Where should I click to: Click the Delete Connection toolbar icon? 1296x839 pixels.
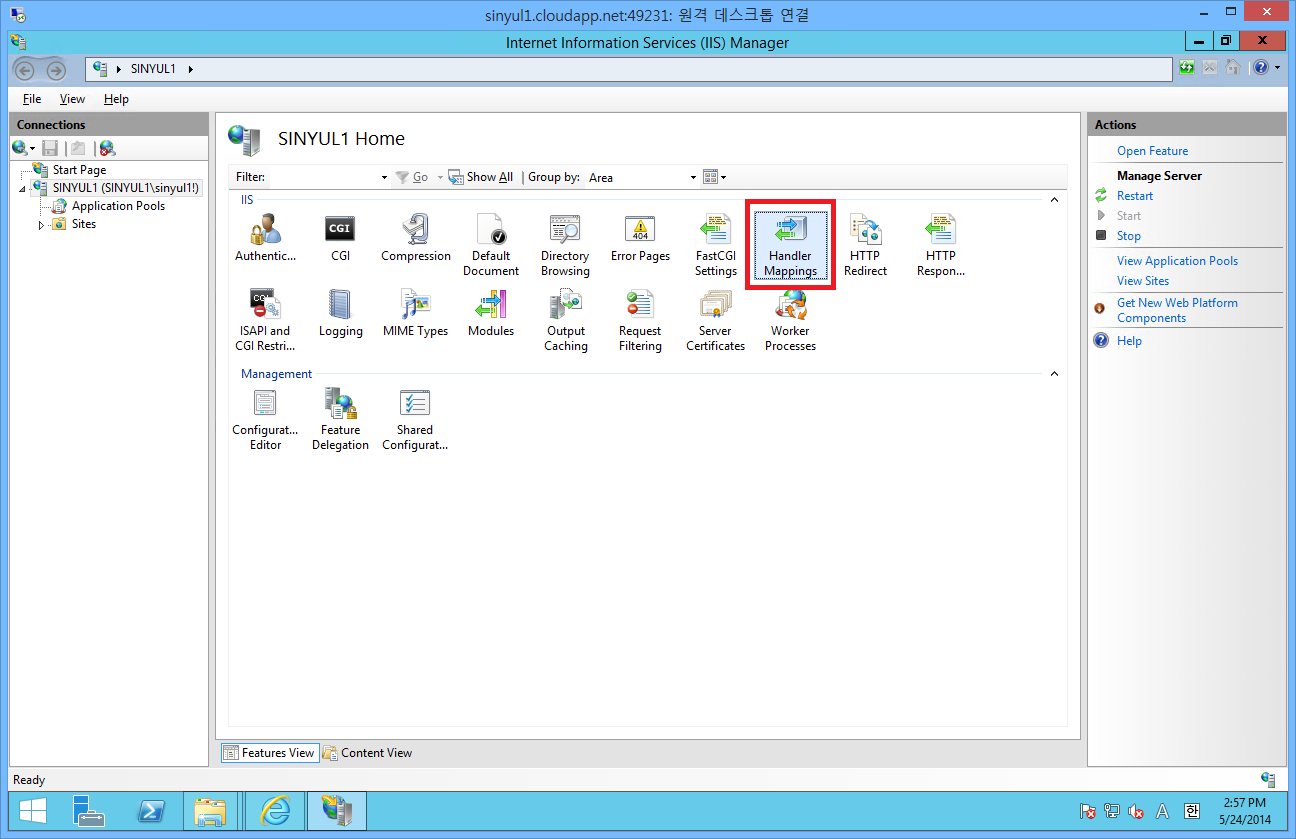pos(107,148)
